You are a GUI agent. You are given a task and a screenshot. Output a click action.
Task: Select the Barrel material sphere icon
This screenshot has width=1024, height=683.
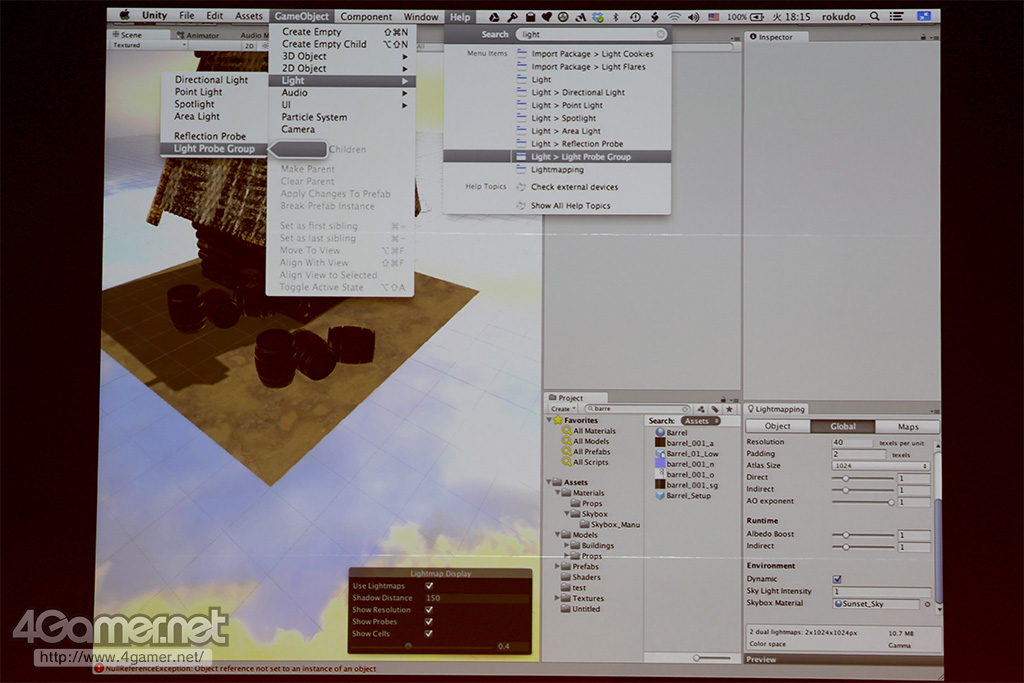click(x=660, y=432)
